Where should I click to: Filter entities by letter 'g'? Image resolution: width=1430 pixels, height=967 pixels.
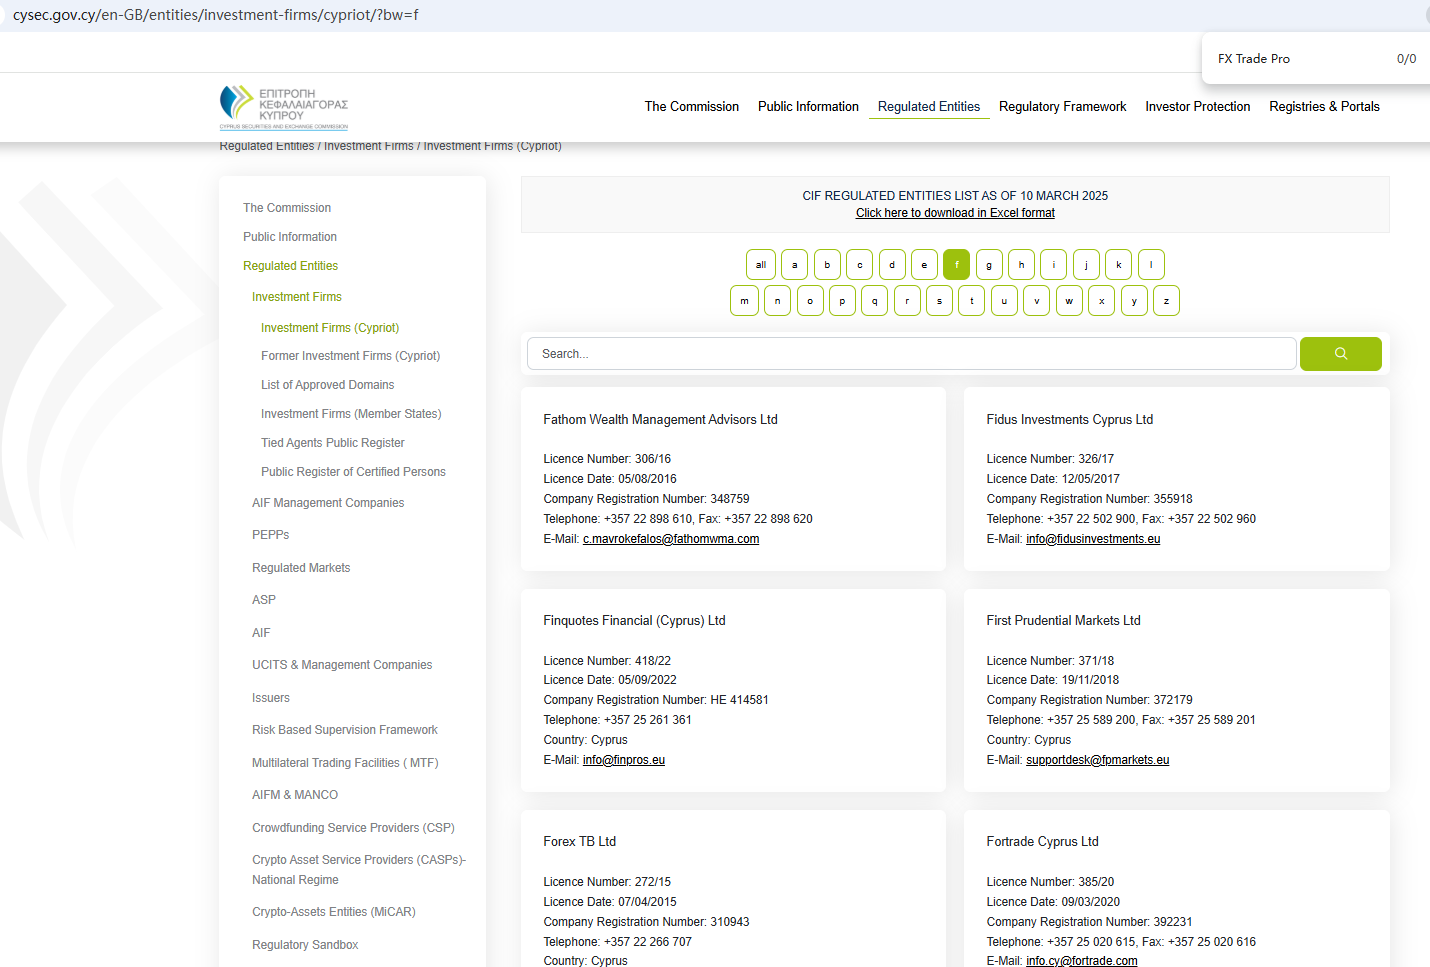pyautogui.click(x=989, y=265)
